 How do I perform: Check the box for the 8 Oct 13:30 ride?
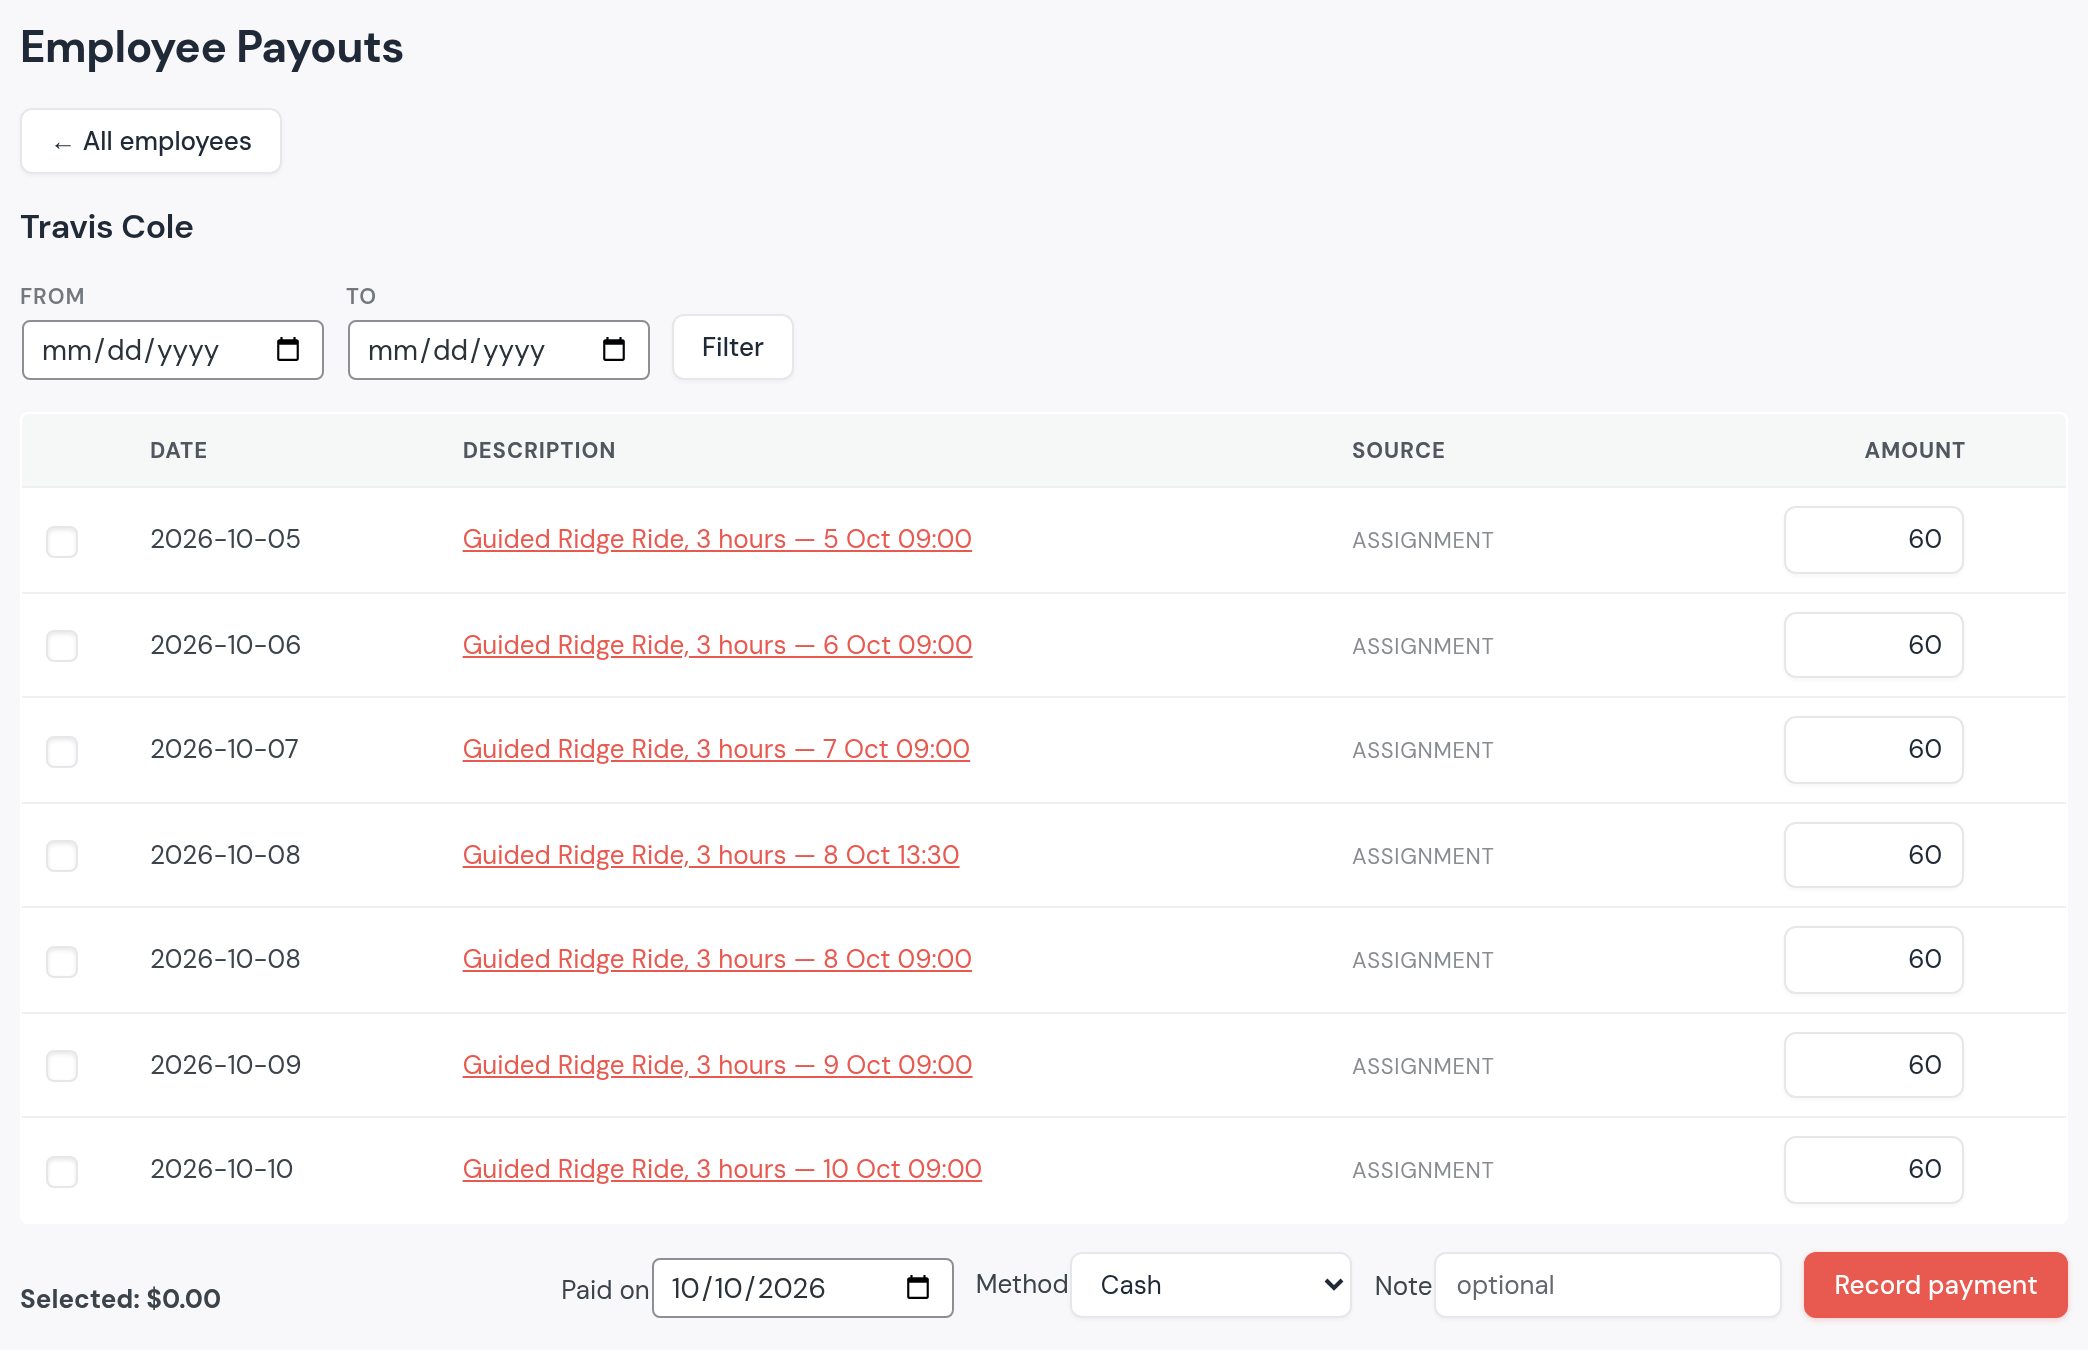[x=62, y=856]
